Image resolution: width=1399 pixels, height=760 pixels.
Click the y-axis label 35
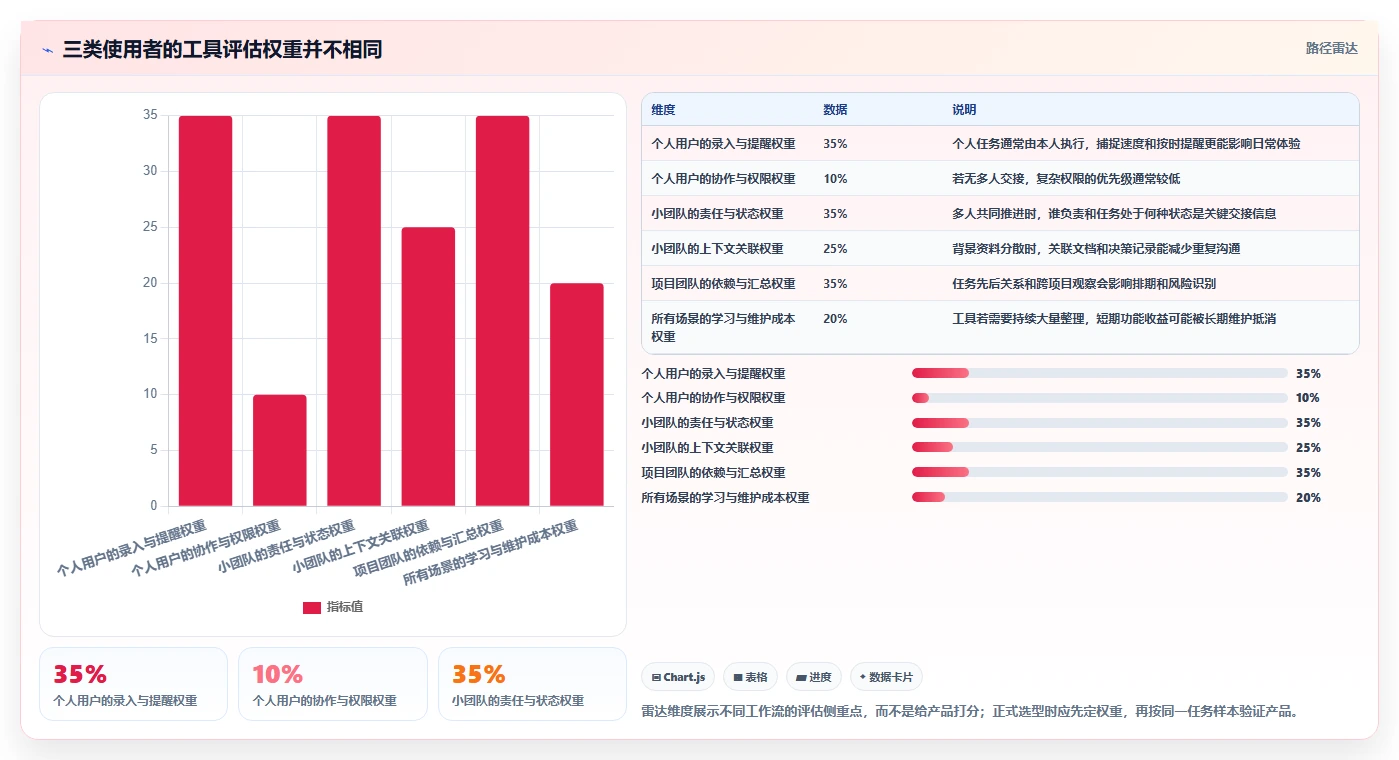pos(150,115)
